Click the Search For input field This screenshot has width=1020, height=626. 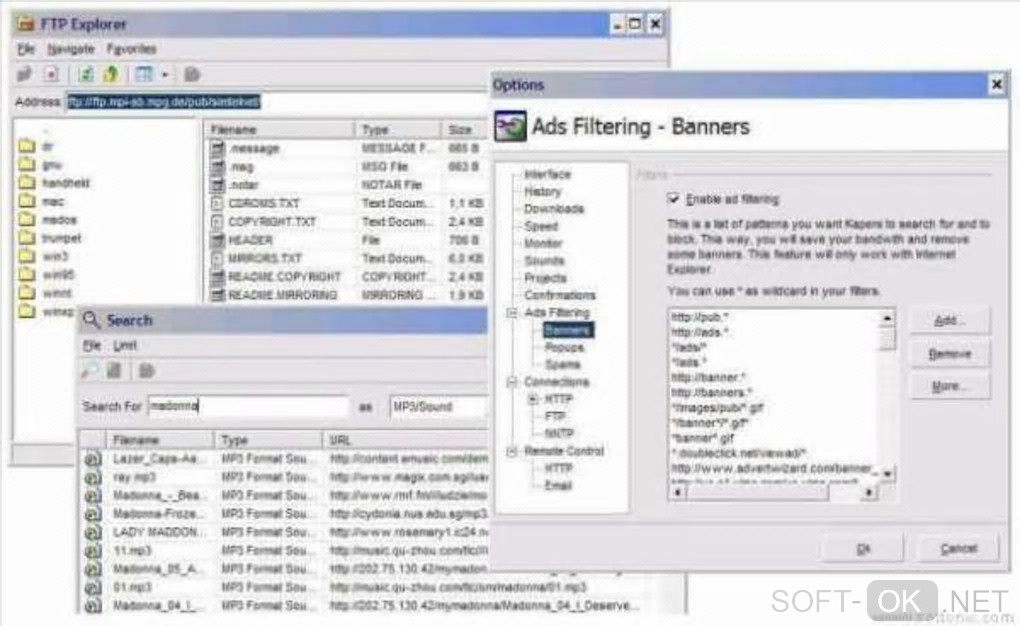click(248, 406)
